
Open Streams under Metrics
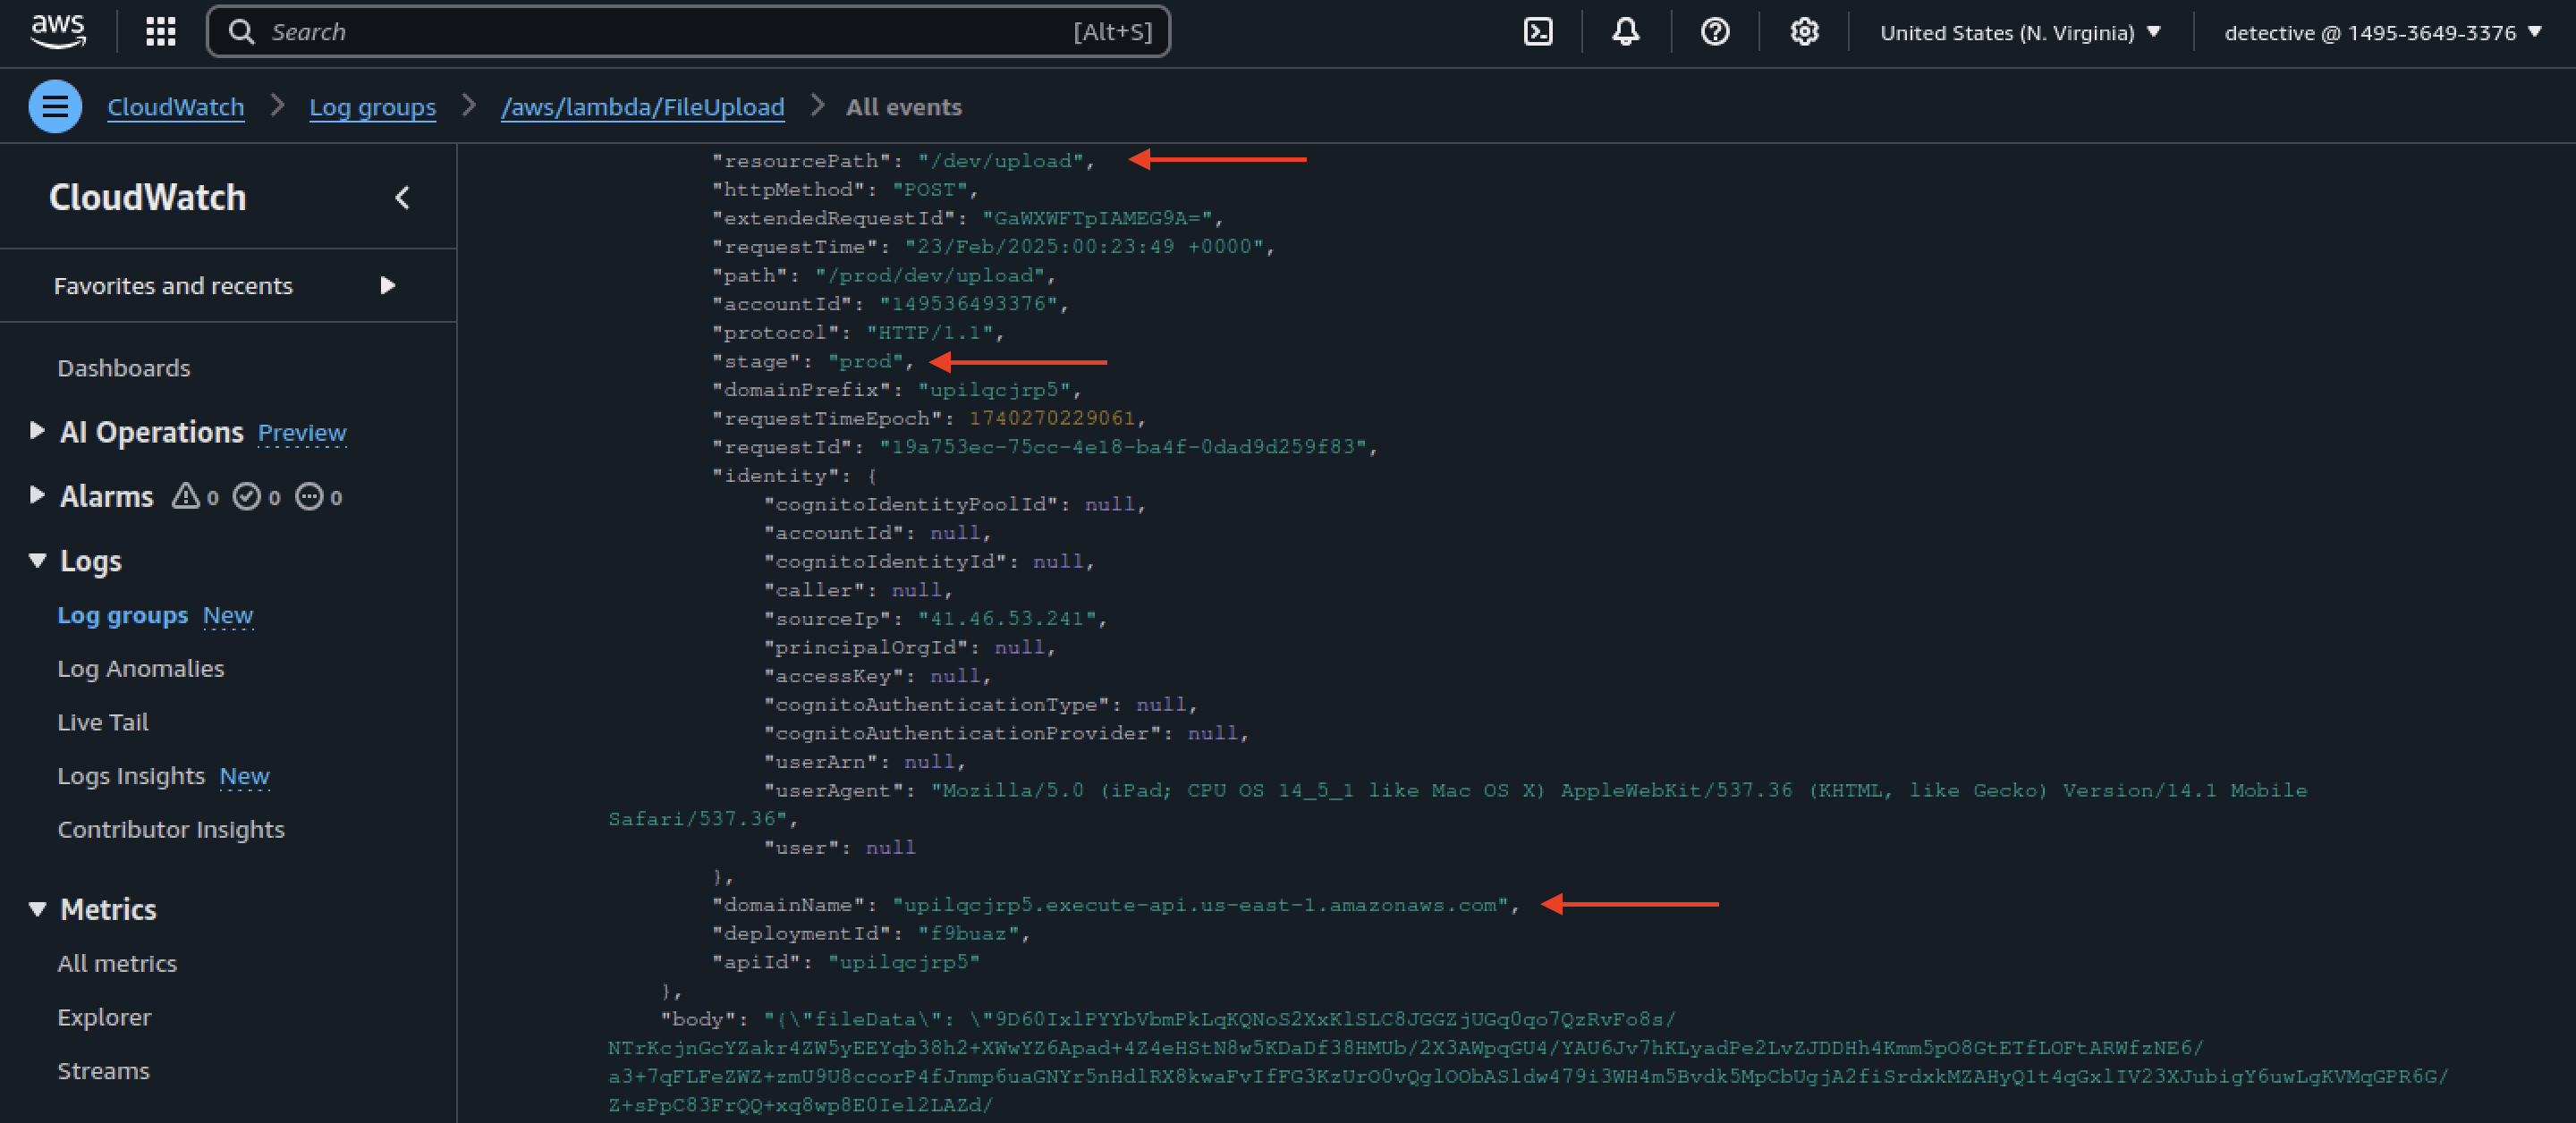point(103,1071)
